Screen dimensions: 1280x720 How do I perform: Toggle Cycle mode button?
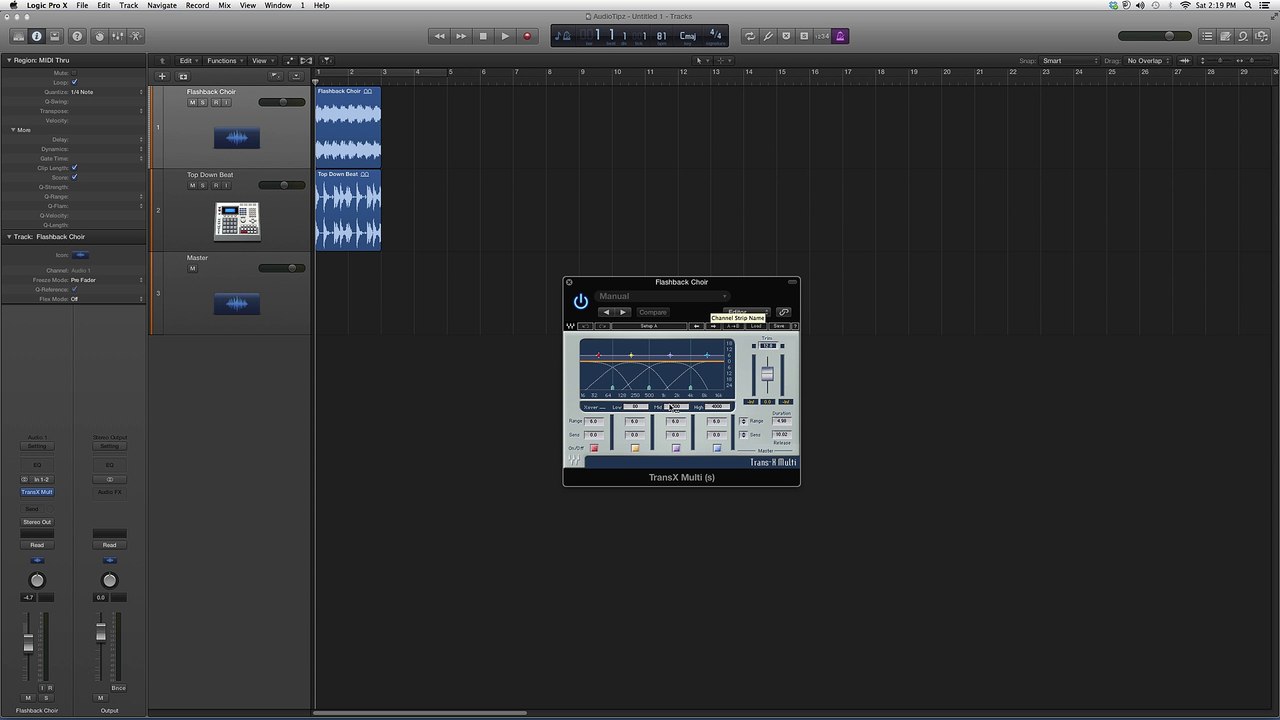749,36
